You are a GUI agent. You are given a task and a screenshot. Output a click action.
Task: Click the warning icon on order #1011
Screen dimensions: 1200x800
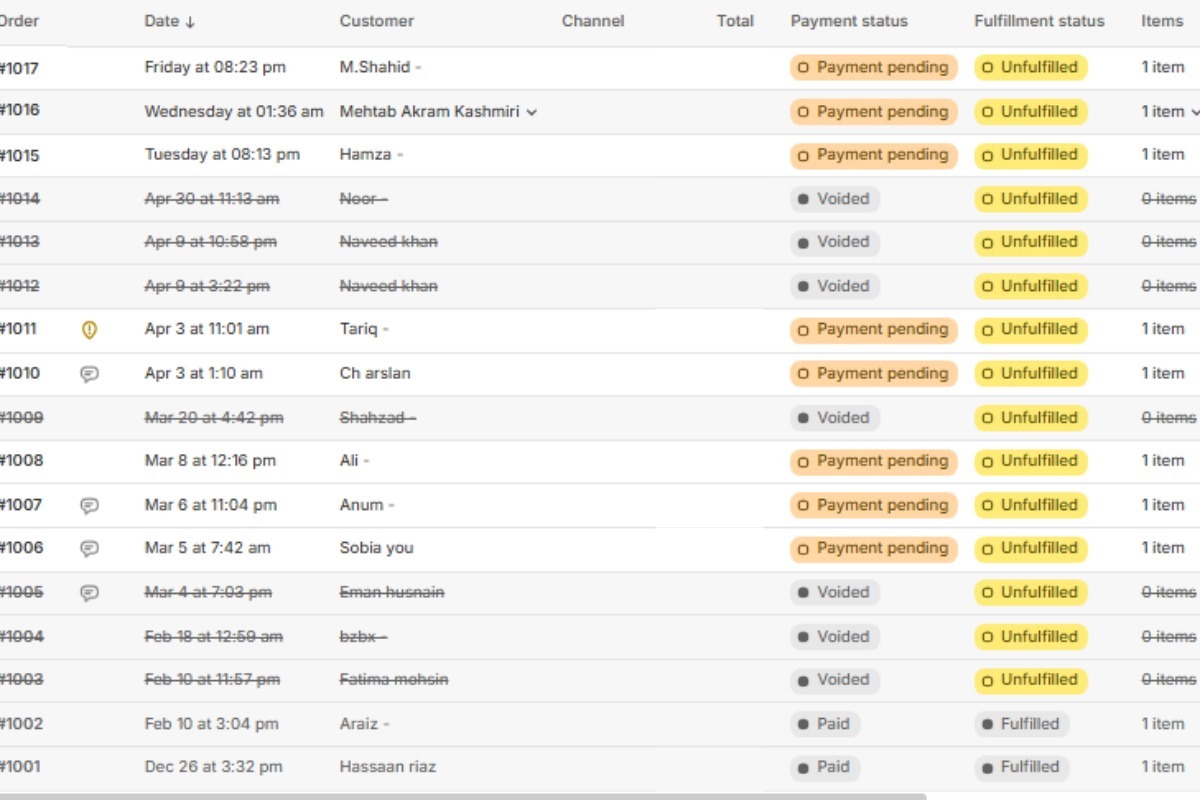[89, 329]
